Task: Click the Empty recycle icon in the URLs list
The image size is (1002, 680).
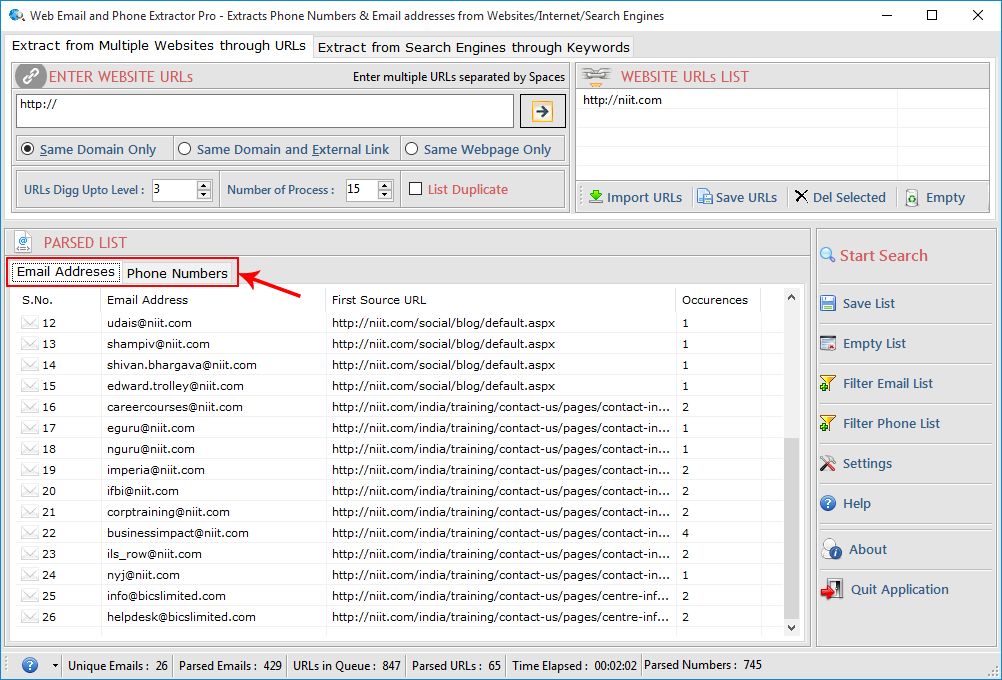Action: [912, 197]
